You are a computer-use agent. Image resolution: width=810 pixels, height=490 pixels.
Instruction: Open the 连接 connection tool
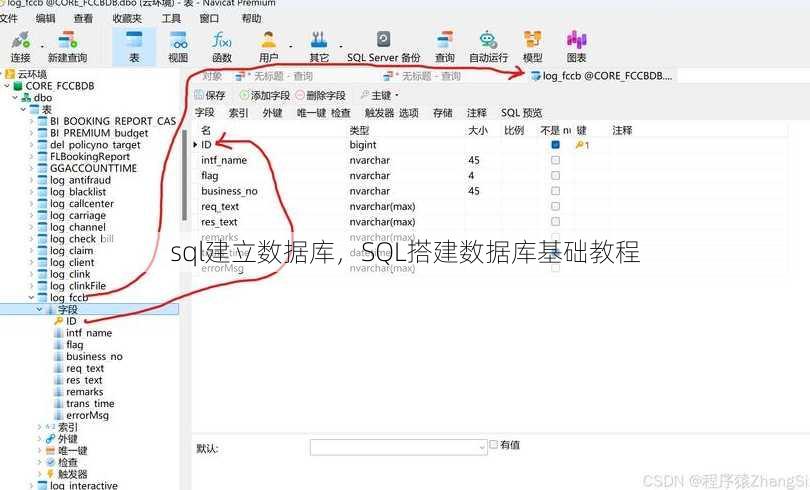(x=21, y=46)
